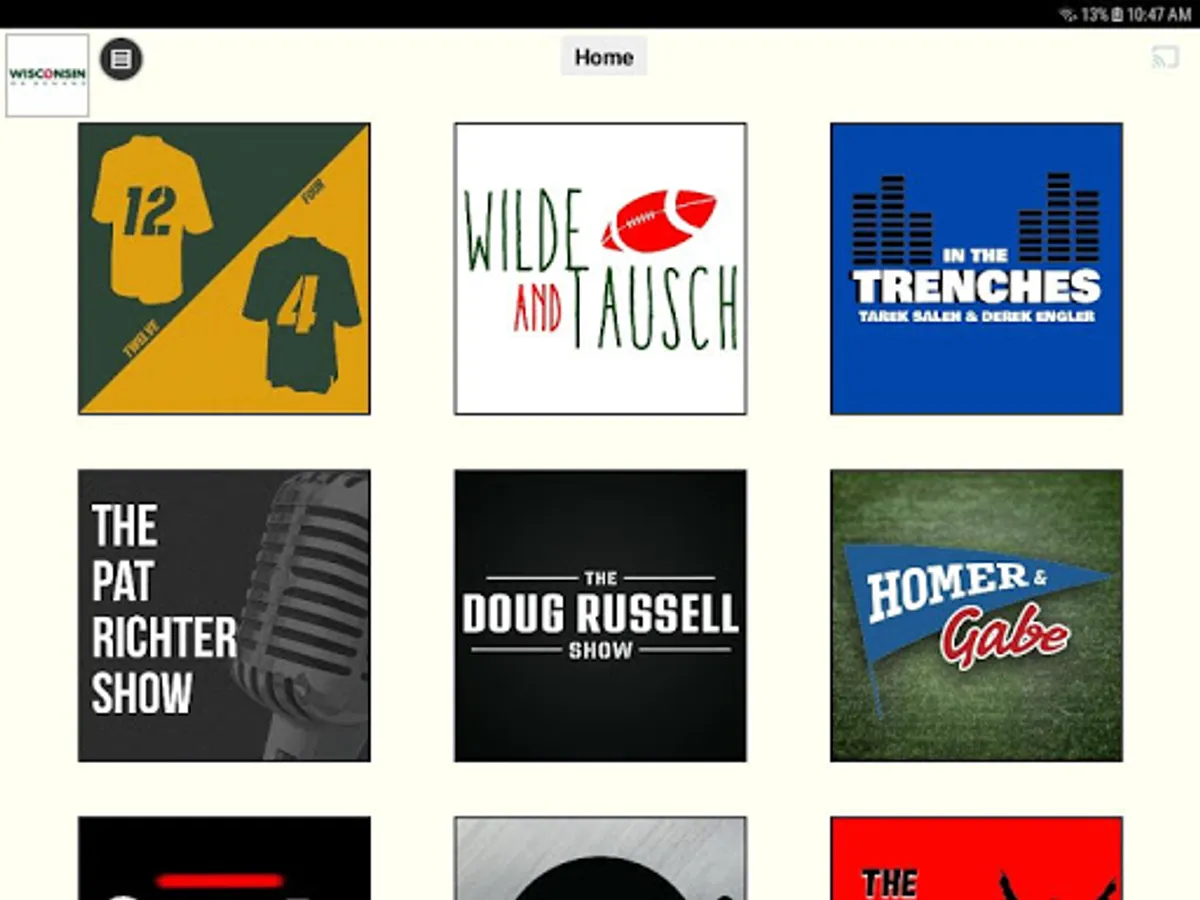The width and height of the screenshot is (1200, 900).
Task: Tap the cast screen icon
Action: (x=1165, y=58)
